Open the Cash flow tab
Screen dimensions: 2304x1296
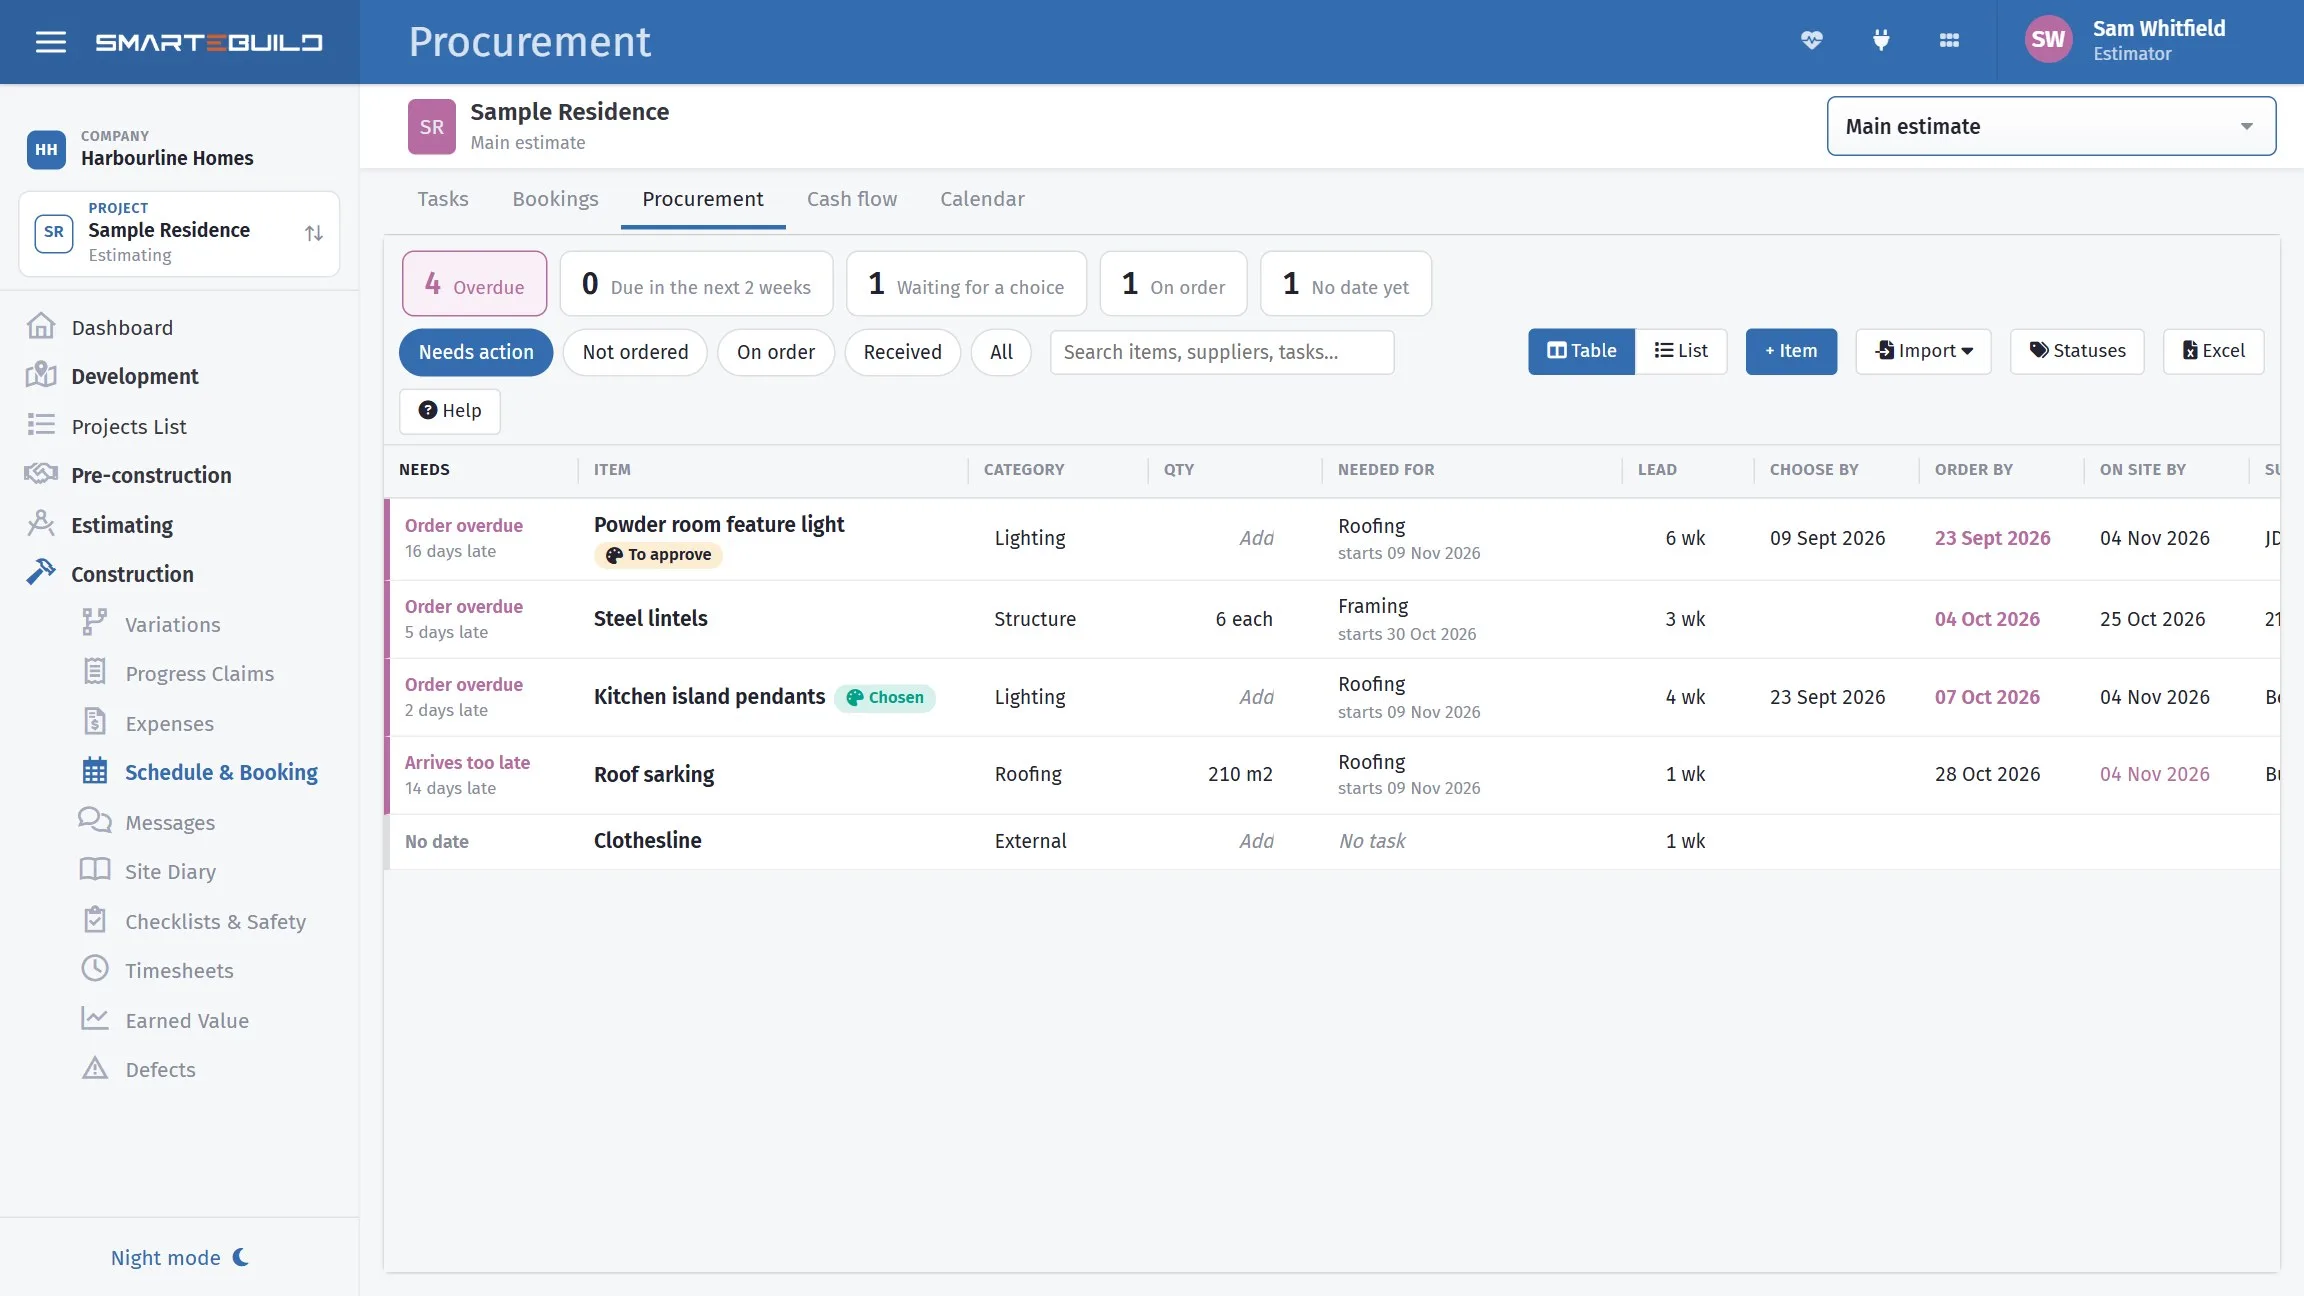pyautogui.click(x=852, y=199)
